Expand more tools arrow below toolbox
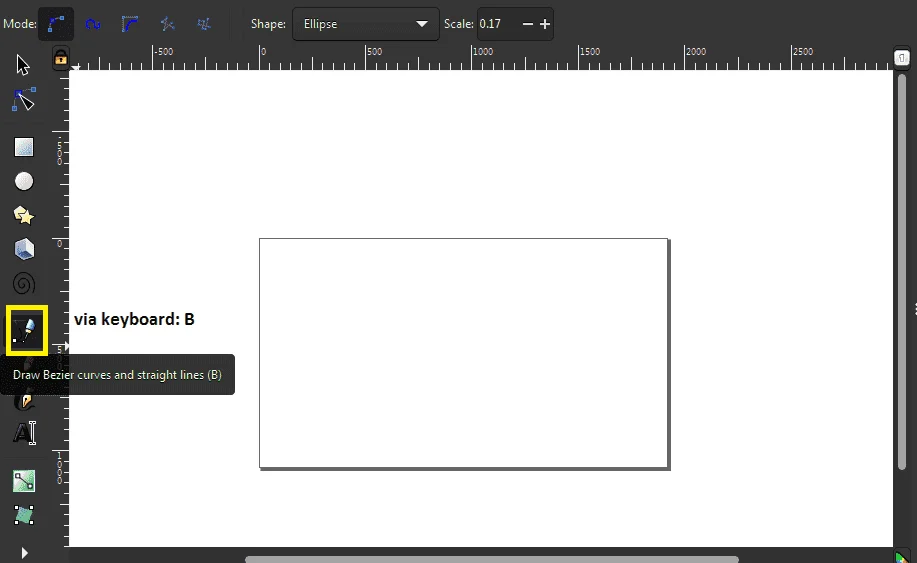917x563 pixels. pos(24,553)
